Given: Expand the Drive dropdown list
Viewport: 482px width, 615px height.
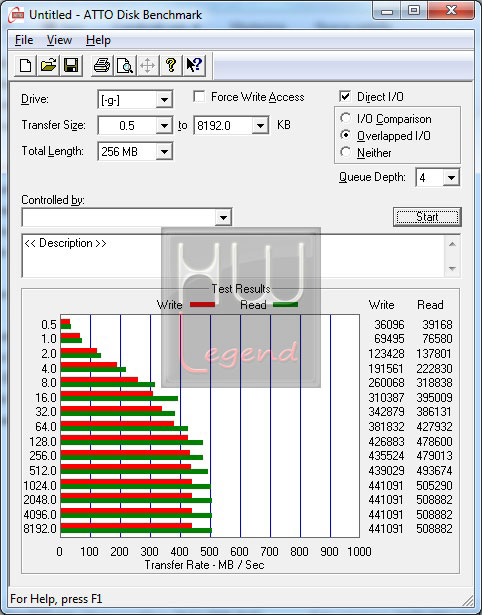Looking at the screenshot, I should [164, 100].
